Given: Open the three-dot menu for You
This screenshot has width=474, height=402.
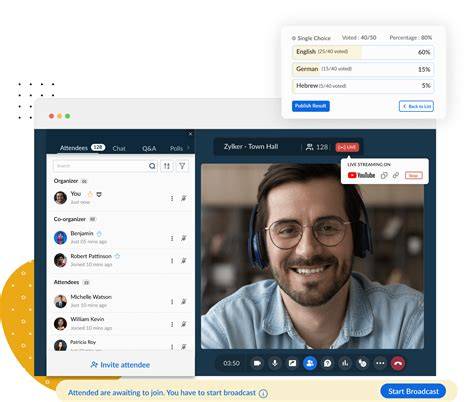Looking at the screenshot, I should [x=172, y=198].
